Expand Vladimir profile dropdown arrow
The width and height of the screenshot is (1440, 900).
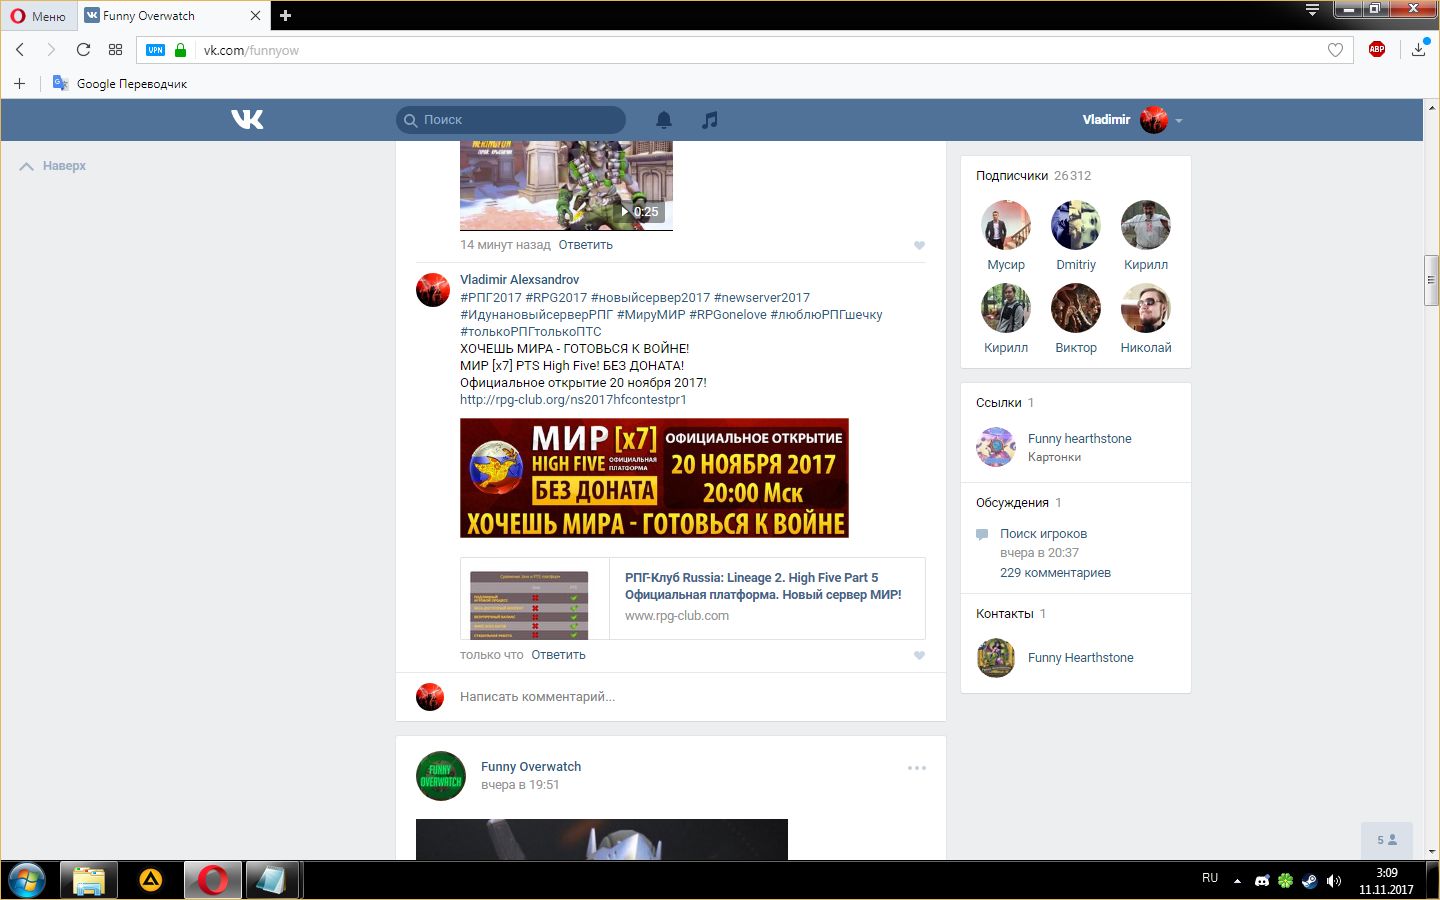pos(1179,121)
